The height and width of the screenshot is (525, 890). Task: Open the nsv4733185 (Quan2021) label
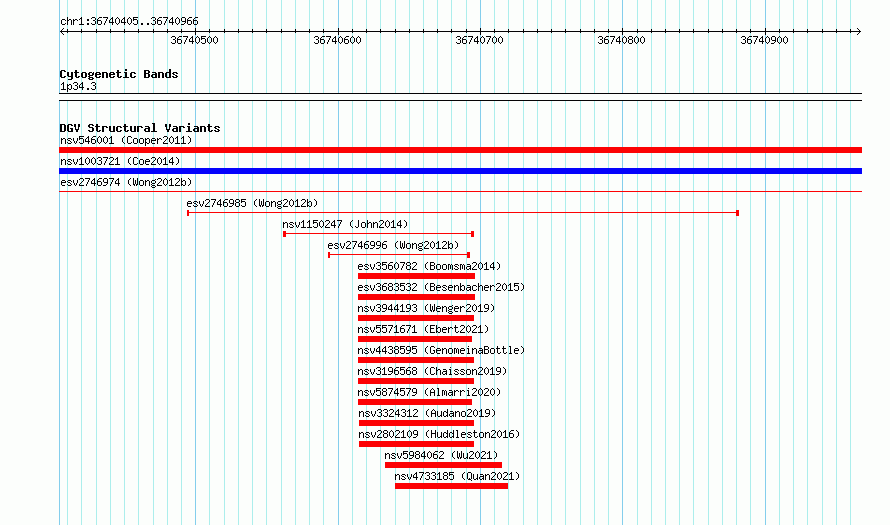457,476
